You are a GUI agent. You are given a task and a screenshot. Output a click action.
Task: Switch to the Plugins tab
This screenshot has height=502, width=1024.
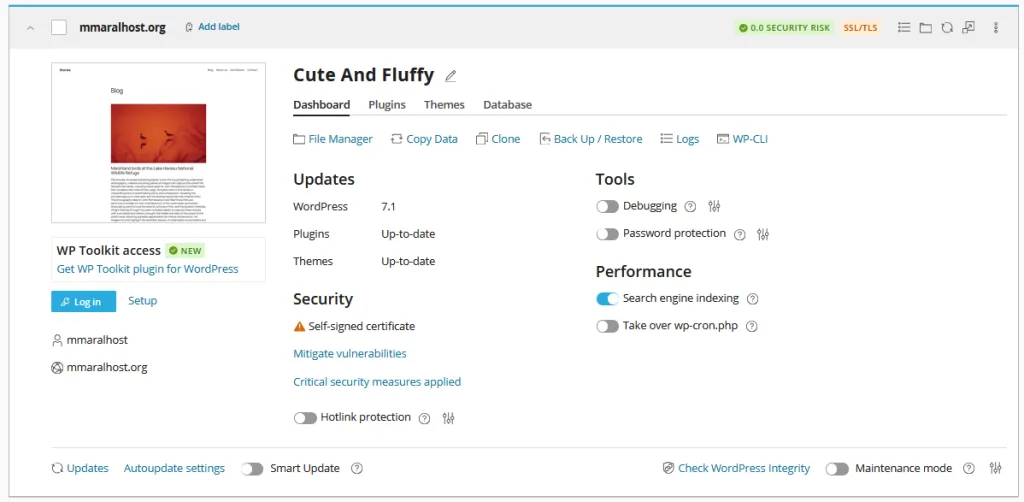click(x=387, y=104)
